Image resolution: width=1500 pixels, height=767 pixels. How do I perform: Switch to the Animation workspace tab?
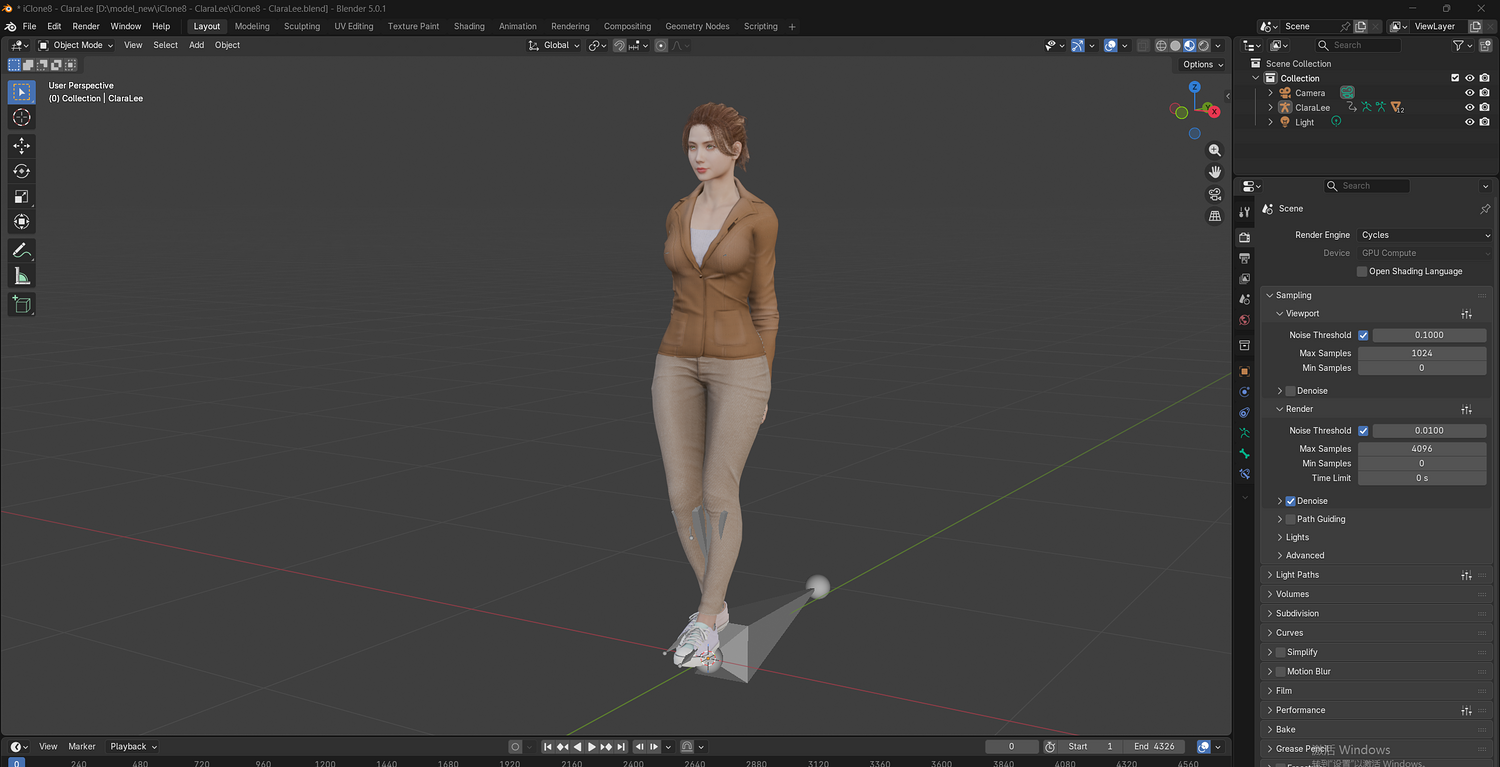(518, 26)
